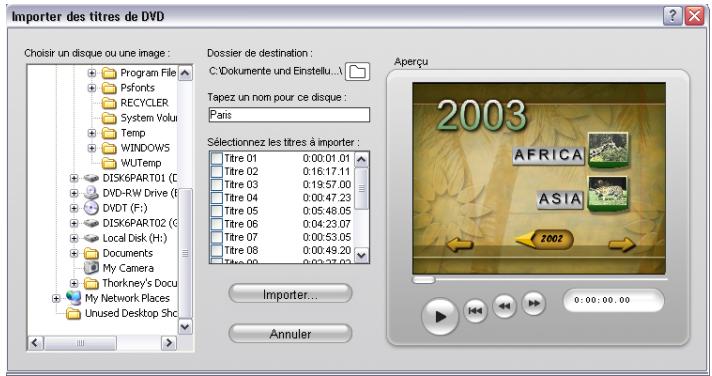Click the disc name field containing Paris

[289, 115]
